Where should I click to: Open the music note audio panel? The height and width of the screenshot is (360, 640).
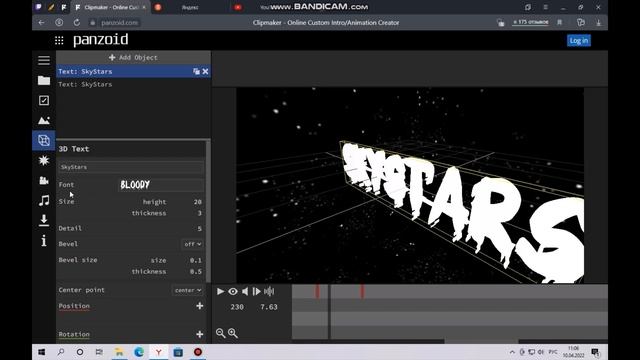[x=44, y=200]
